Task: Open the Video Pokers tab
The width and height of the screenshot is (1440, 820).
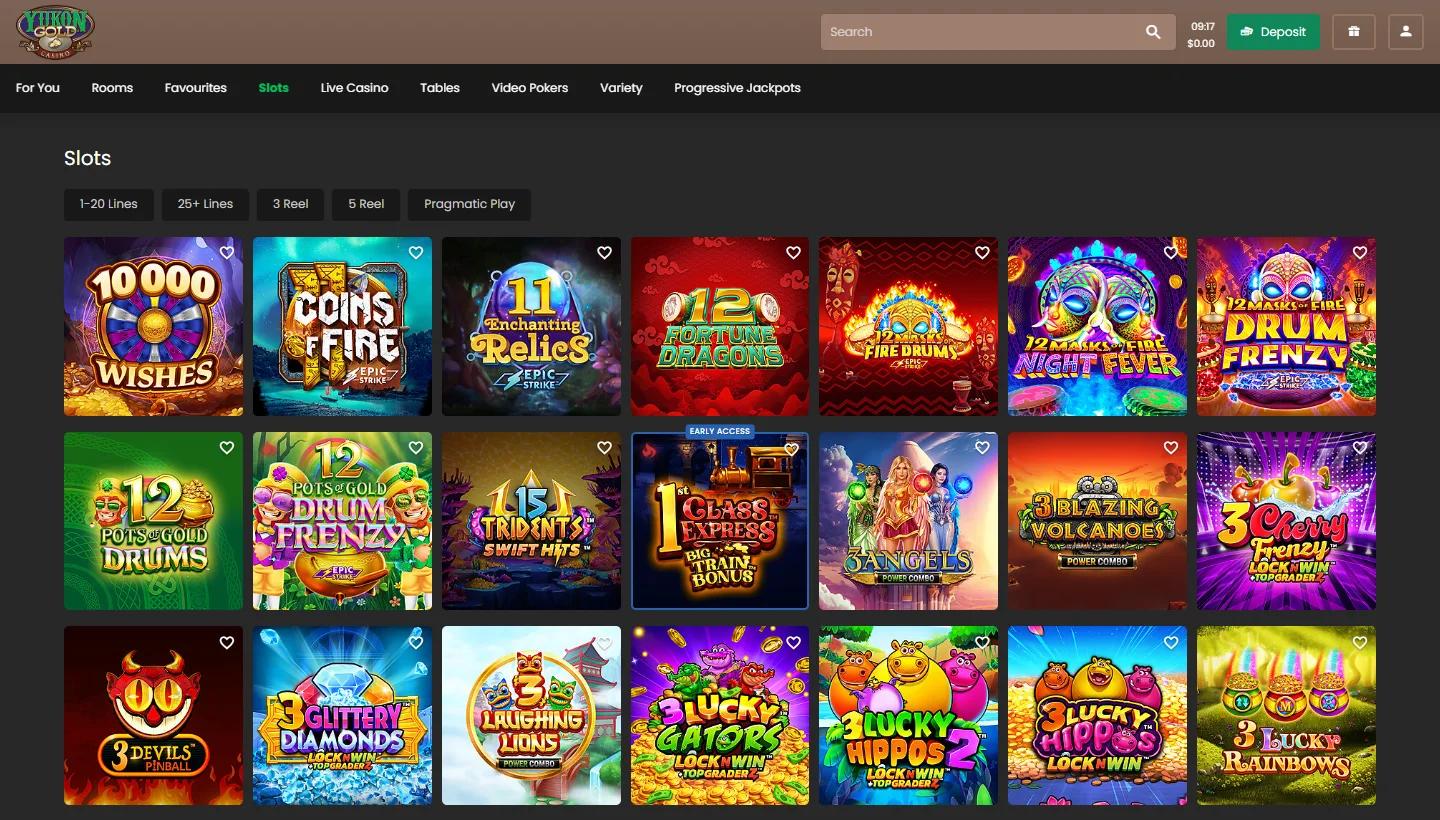Action: (x=530, y=88)
